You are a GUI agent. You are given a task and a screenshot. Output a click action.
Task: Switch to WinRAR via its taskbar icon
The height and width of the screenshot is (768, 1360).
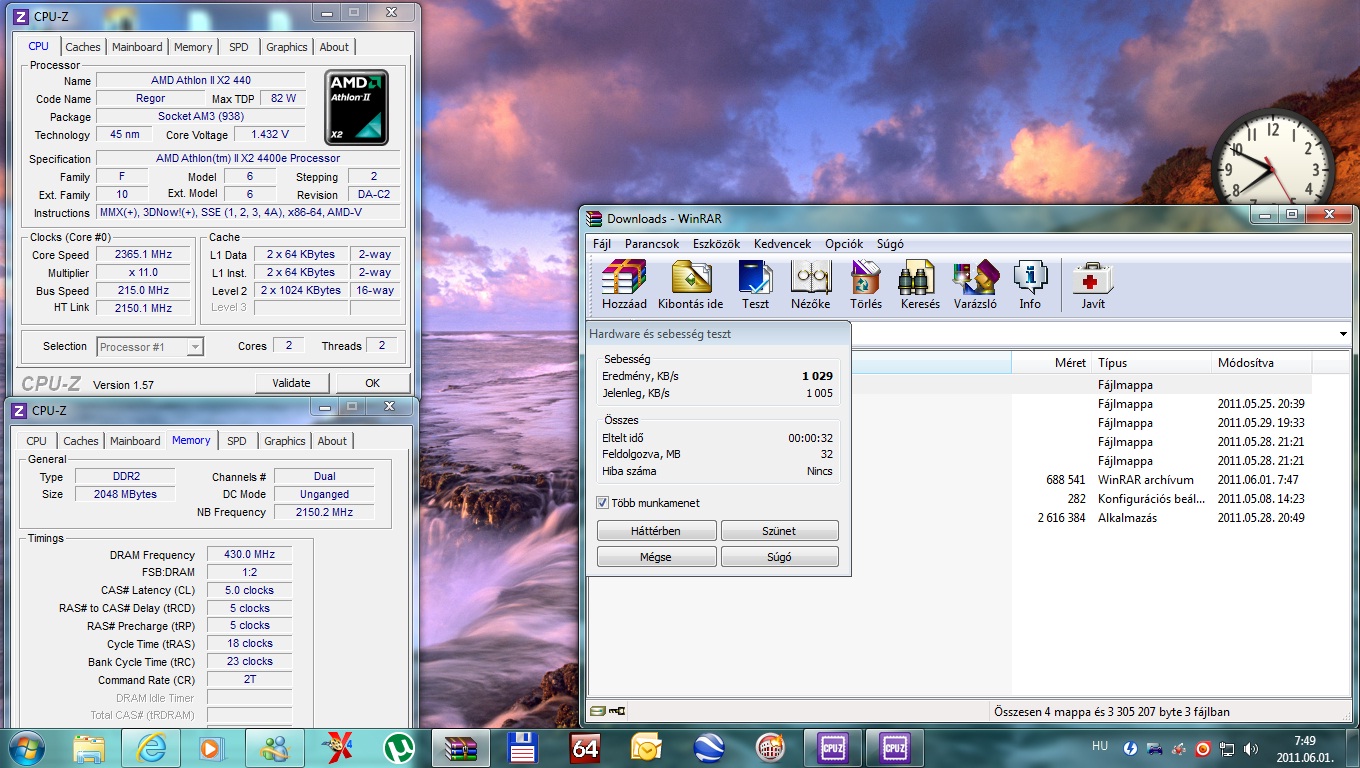tap(461, 748)
